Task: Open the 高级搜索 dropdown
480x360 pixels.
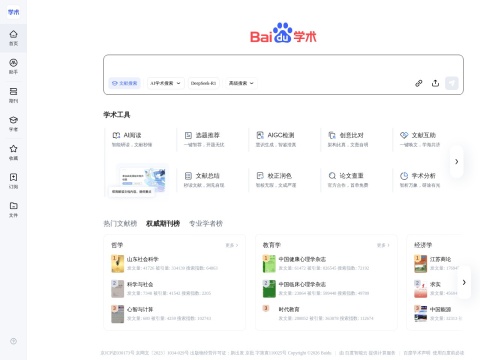Action: pyautogui.click(x=241, y=83)
